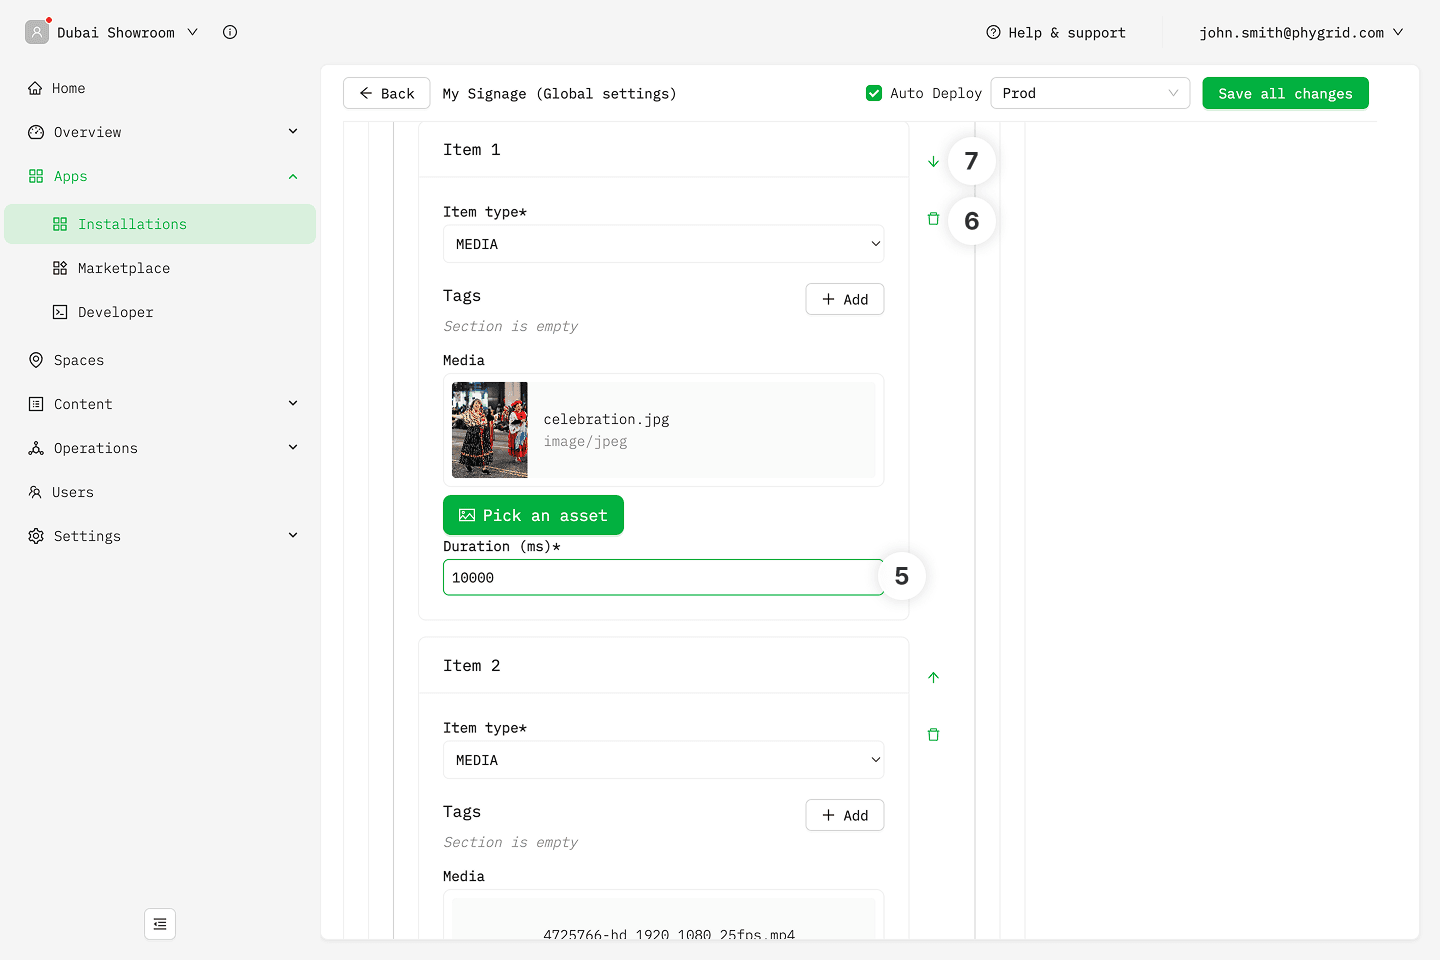Open Item 1 item type dropdown

coord(663,244)
